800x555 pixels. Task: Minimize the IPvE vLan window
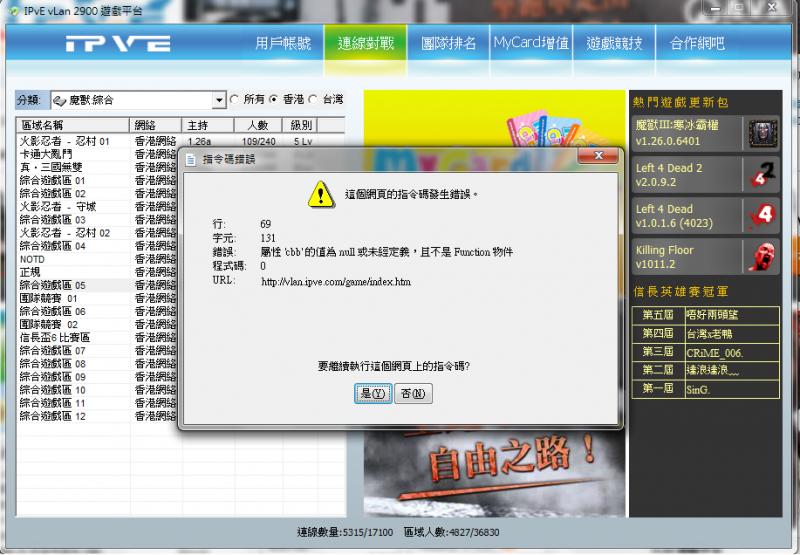click(716, 7)
